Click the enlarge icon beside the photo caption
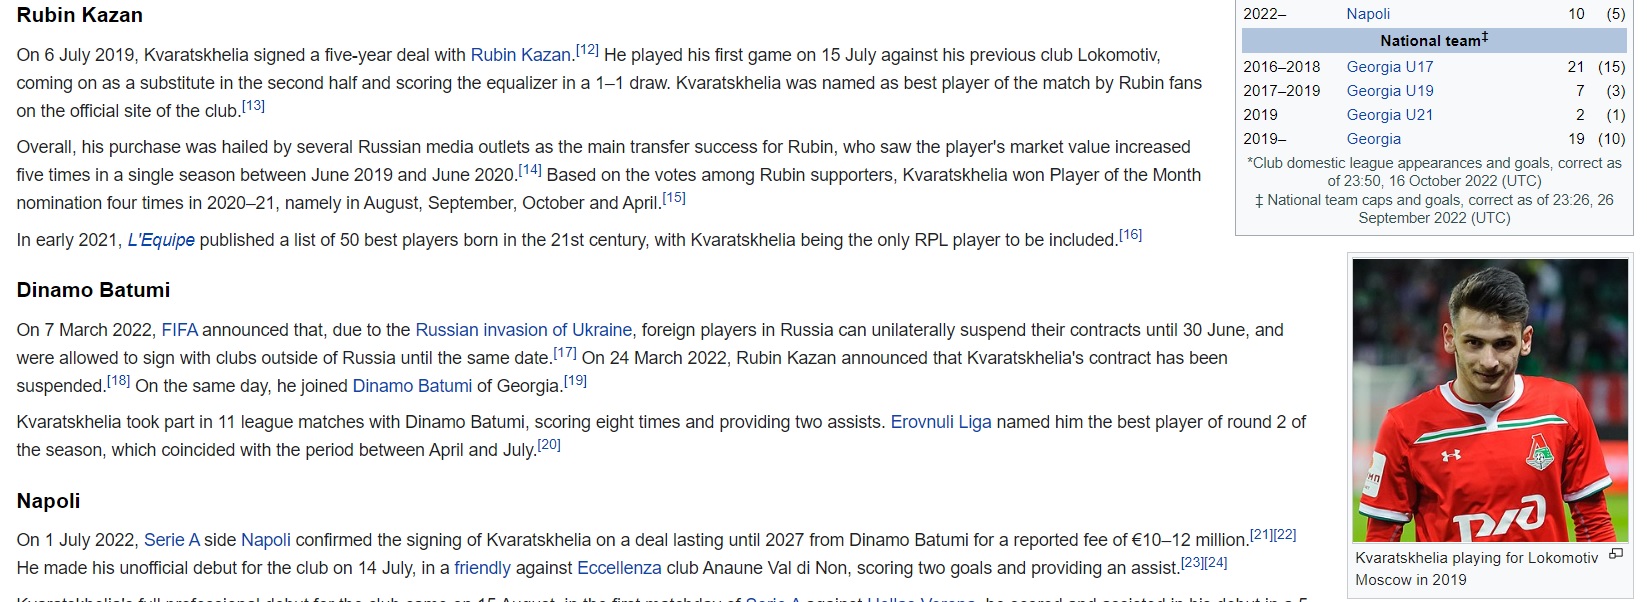 [1615, 554]
